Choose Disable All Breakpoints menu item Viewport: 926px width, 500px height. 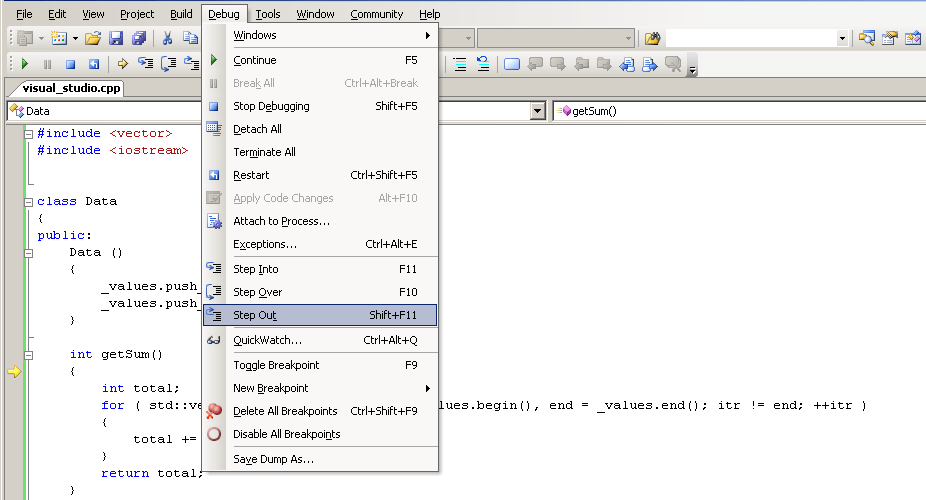pos(320,434)
